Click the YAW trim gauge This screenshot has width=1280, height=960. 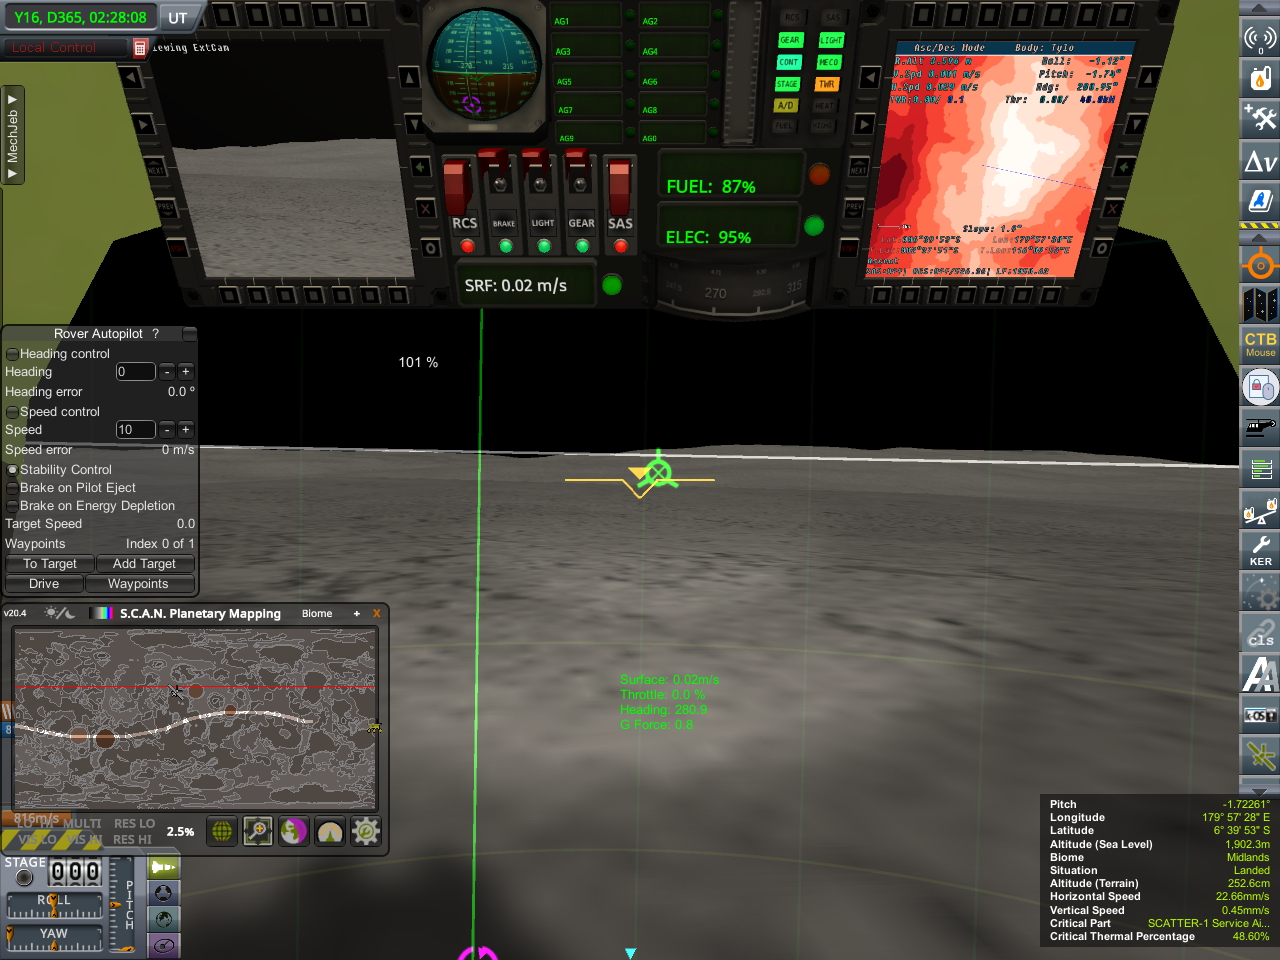[54, 939]
